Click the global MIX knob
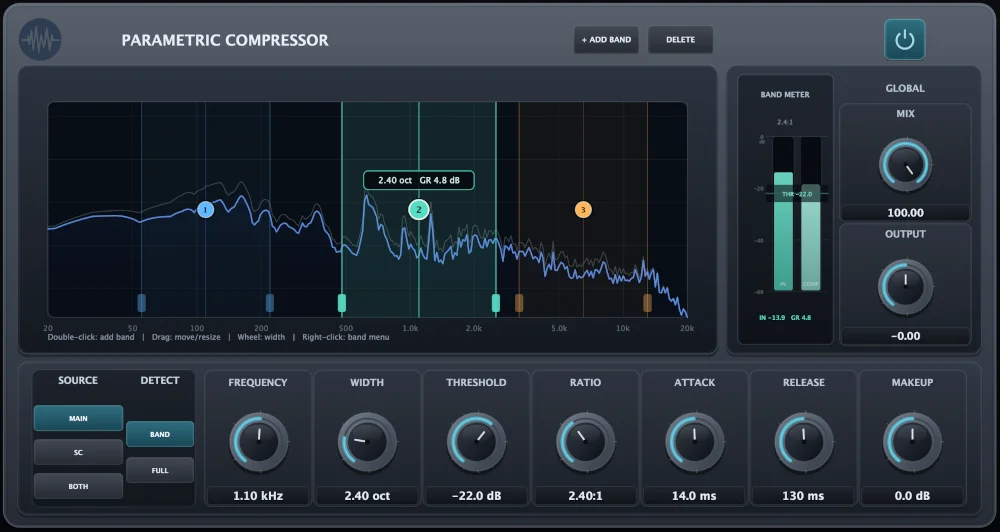1000x532 pixels. pyautogui.click(x=905, y=165)
